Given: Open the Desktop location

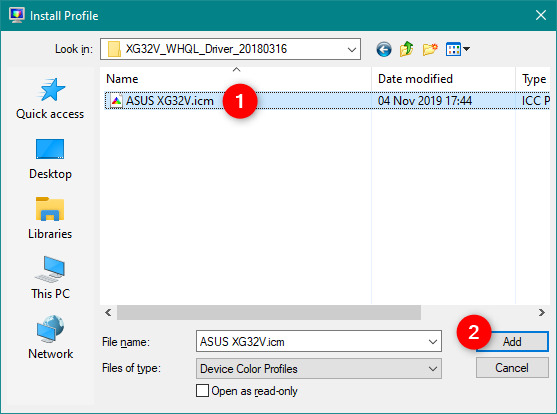Looking at the screenshot, I should tap(50, 159).
